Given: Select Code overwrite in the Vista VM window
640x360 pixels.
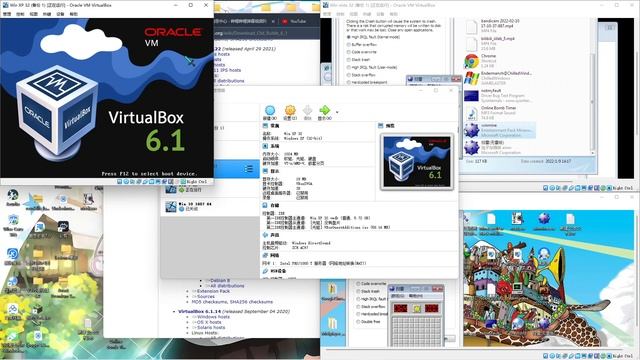Looking at the screenshot, I should 349,52.
